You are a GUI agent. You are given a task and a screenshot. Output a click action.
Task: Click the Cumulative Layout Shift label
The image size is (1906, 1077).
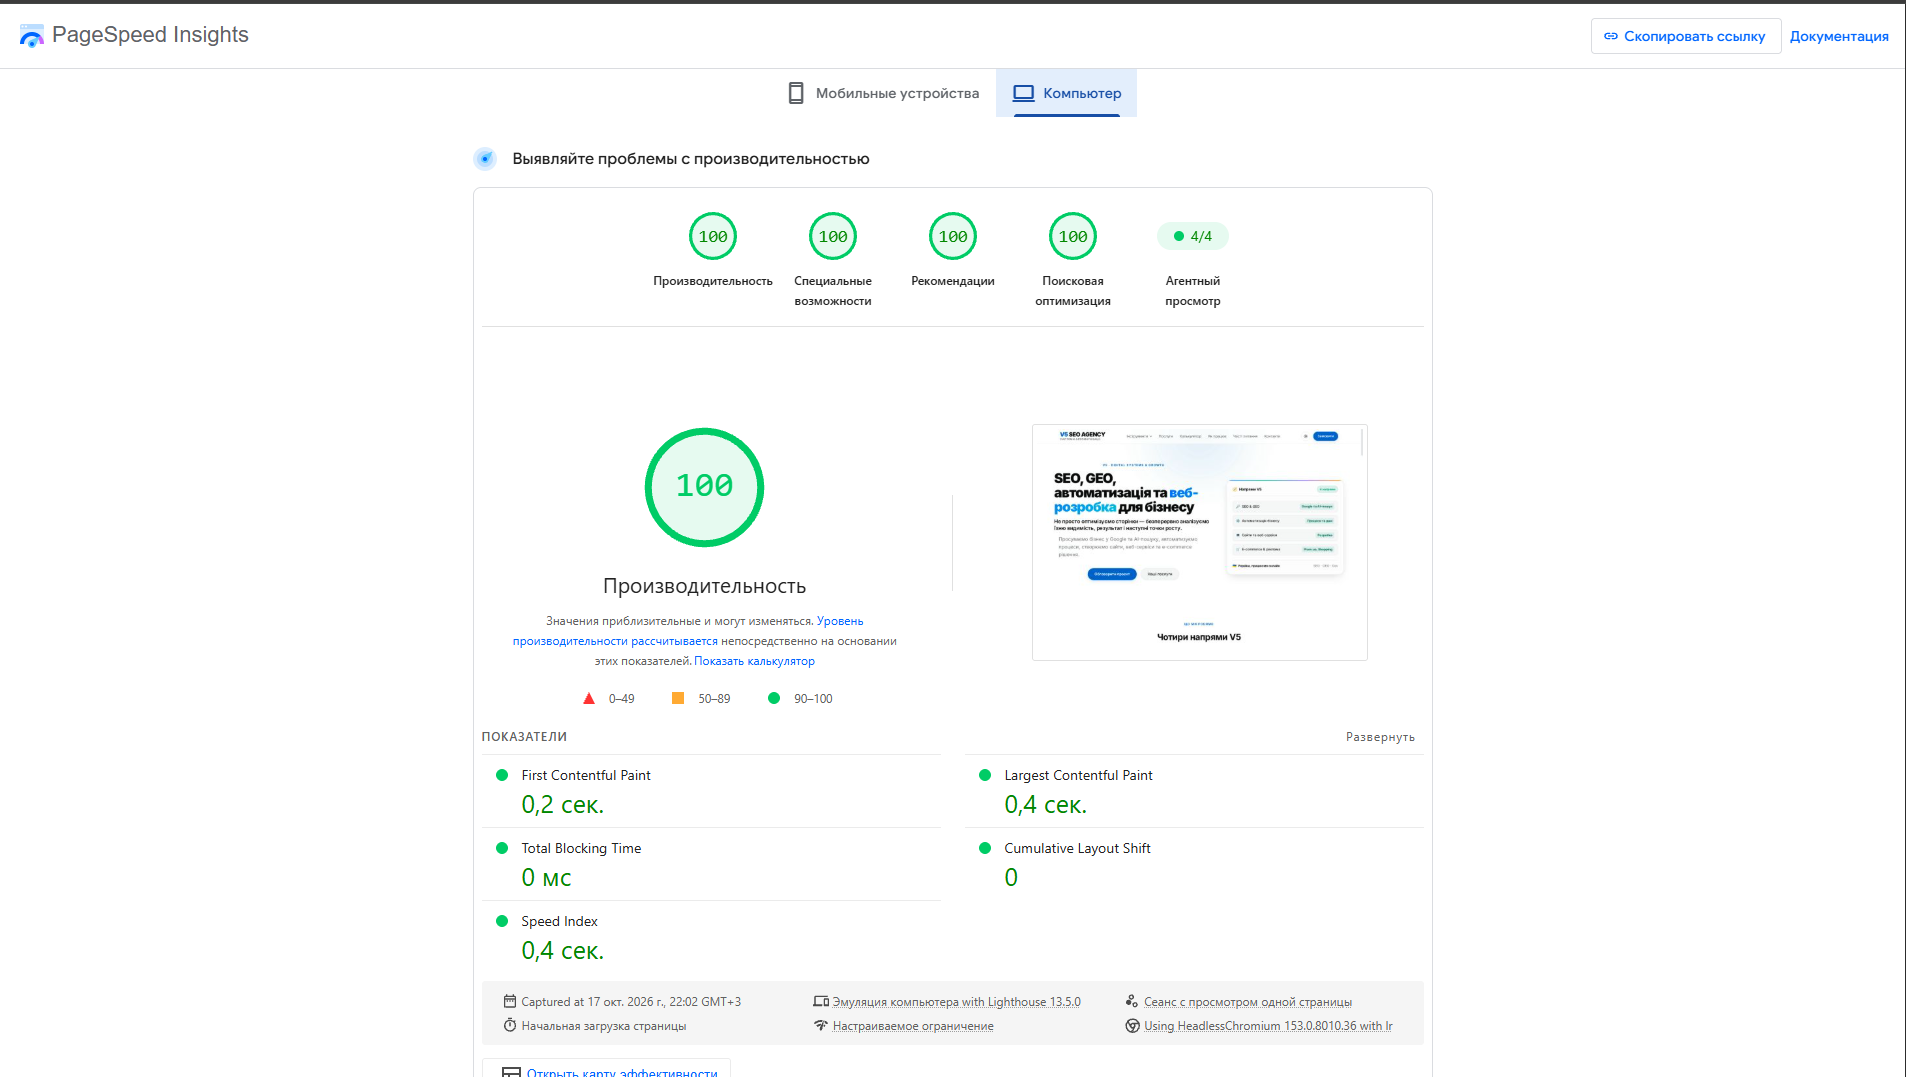[1077, 848]
